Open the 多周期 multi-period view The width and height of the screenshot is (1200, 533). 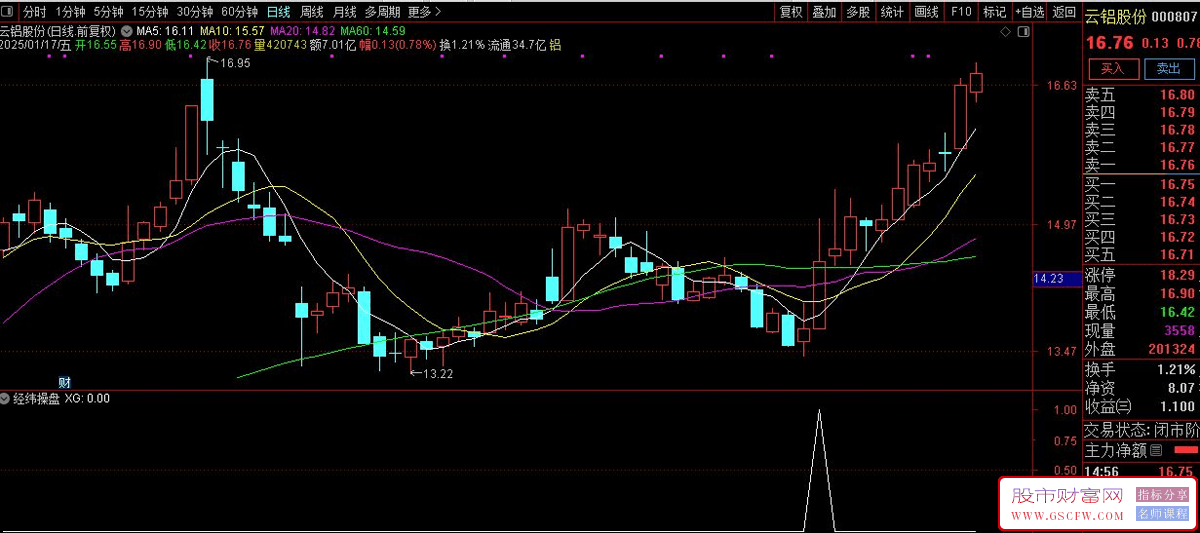[382, 12]
